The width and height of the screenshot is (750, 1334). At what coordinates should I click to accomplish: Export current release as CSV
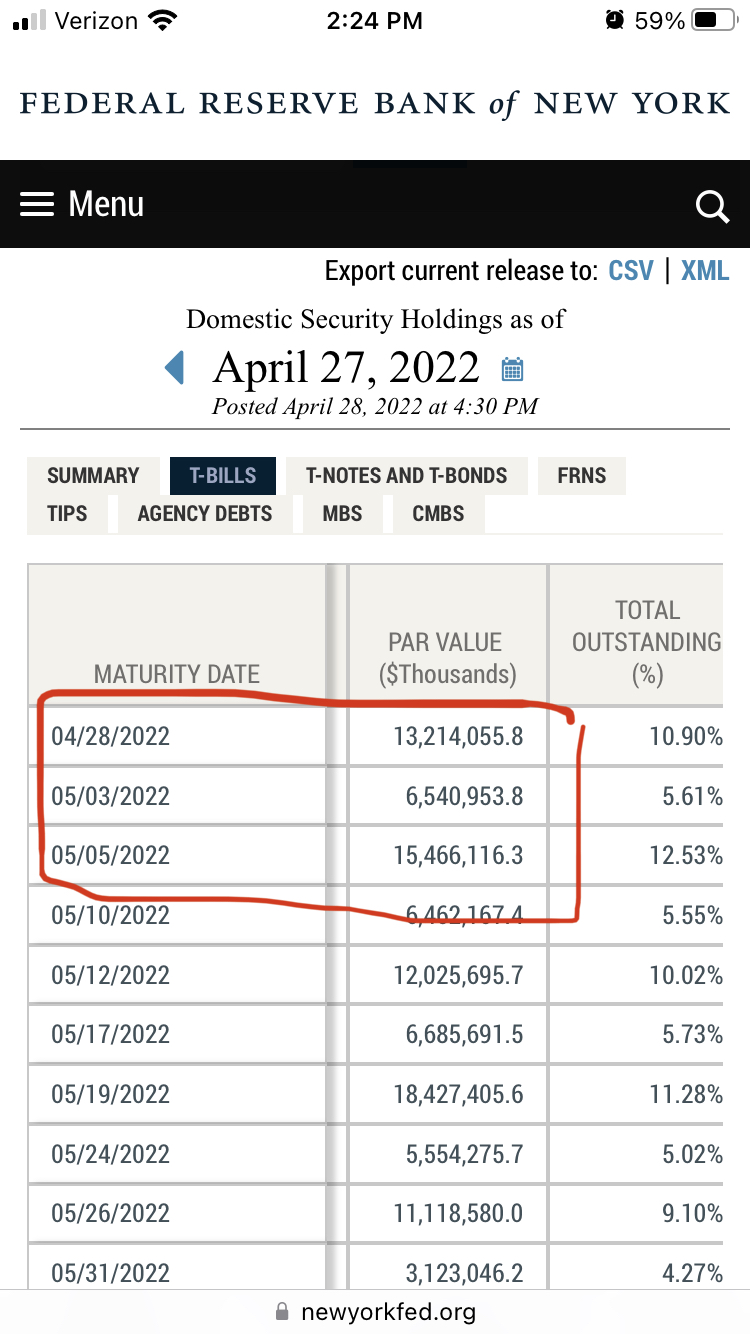pos(631,271)
